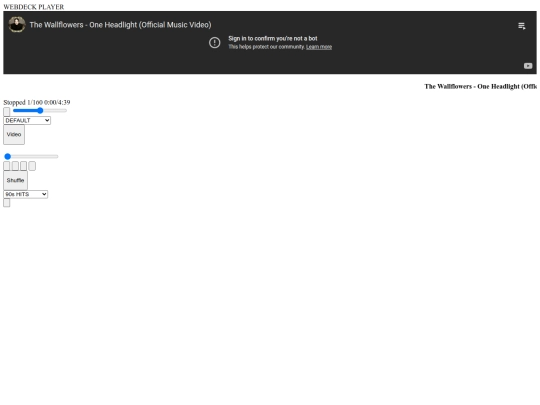540x405 pixels.
Task: Click the small blank button under 90s HITS dropdown
Action: pyautogui.click(x=7, y=203)
